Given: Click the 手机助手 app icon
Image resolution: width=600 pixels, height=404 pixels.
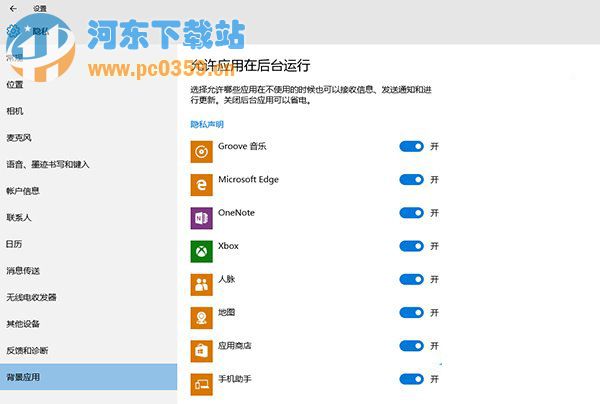Looking at the screenshot, I should pyautogui.click(x=202, y=384).
